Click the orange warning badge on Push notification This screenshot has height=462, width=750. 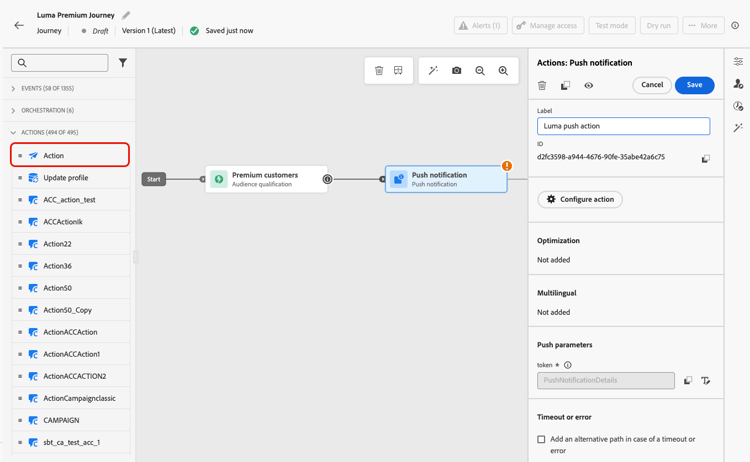[x=507, y=165]
